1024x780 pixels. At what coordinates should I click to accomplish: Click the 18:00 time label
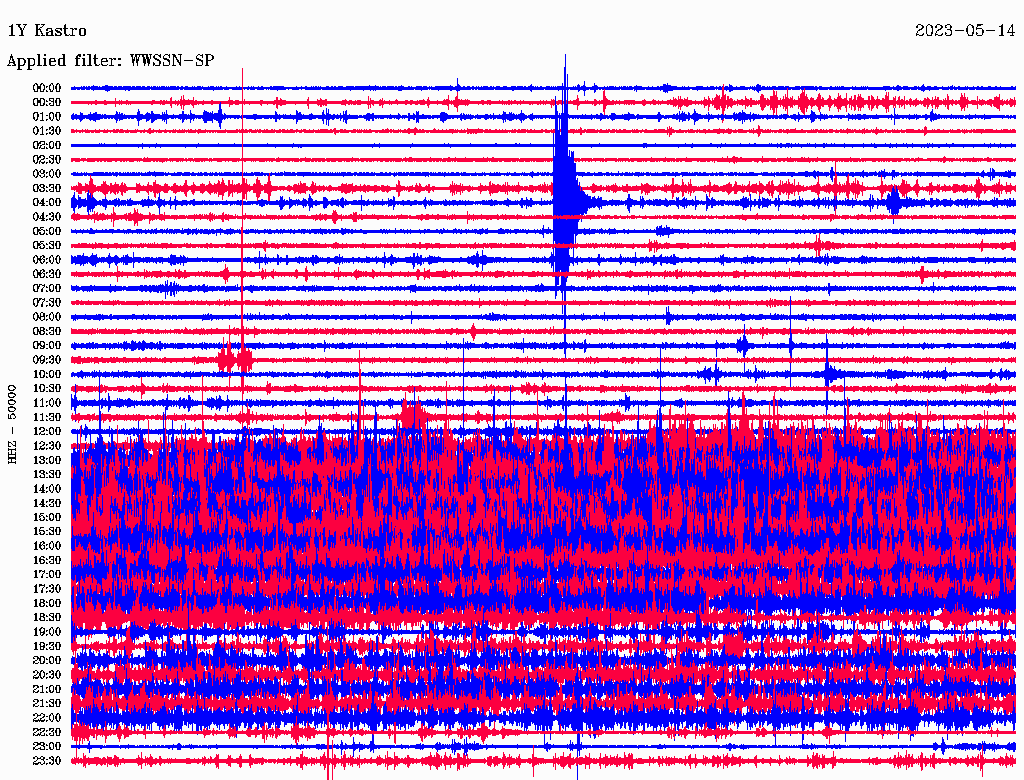tap(47, 604)
